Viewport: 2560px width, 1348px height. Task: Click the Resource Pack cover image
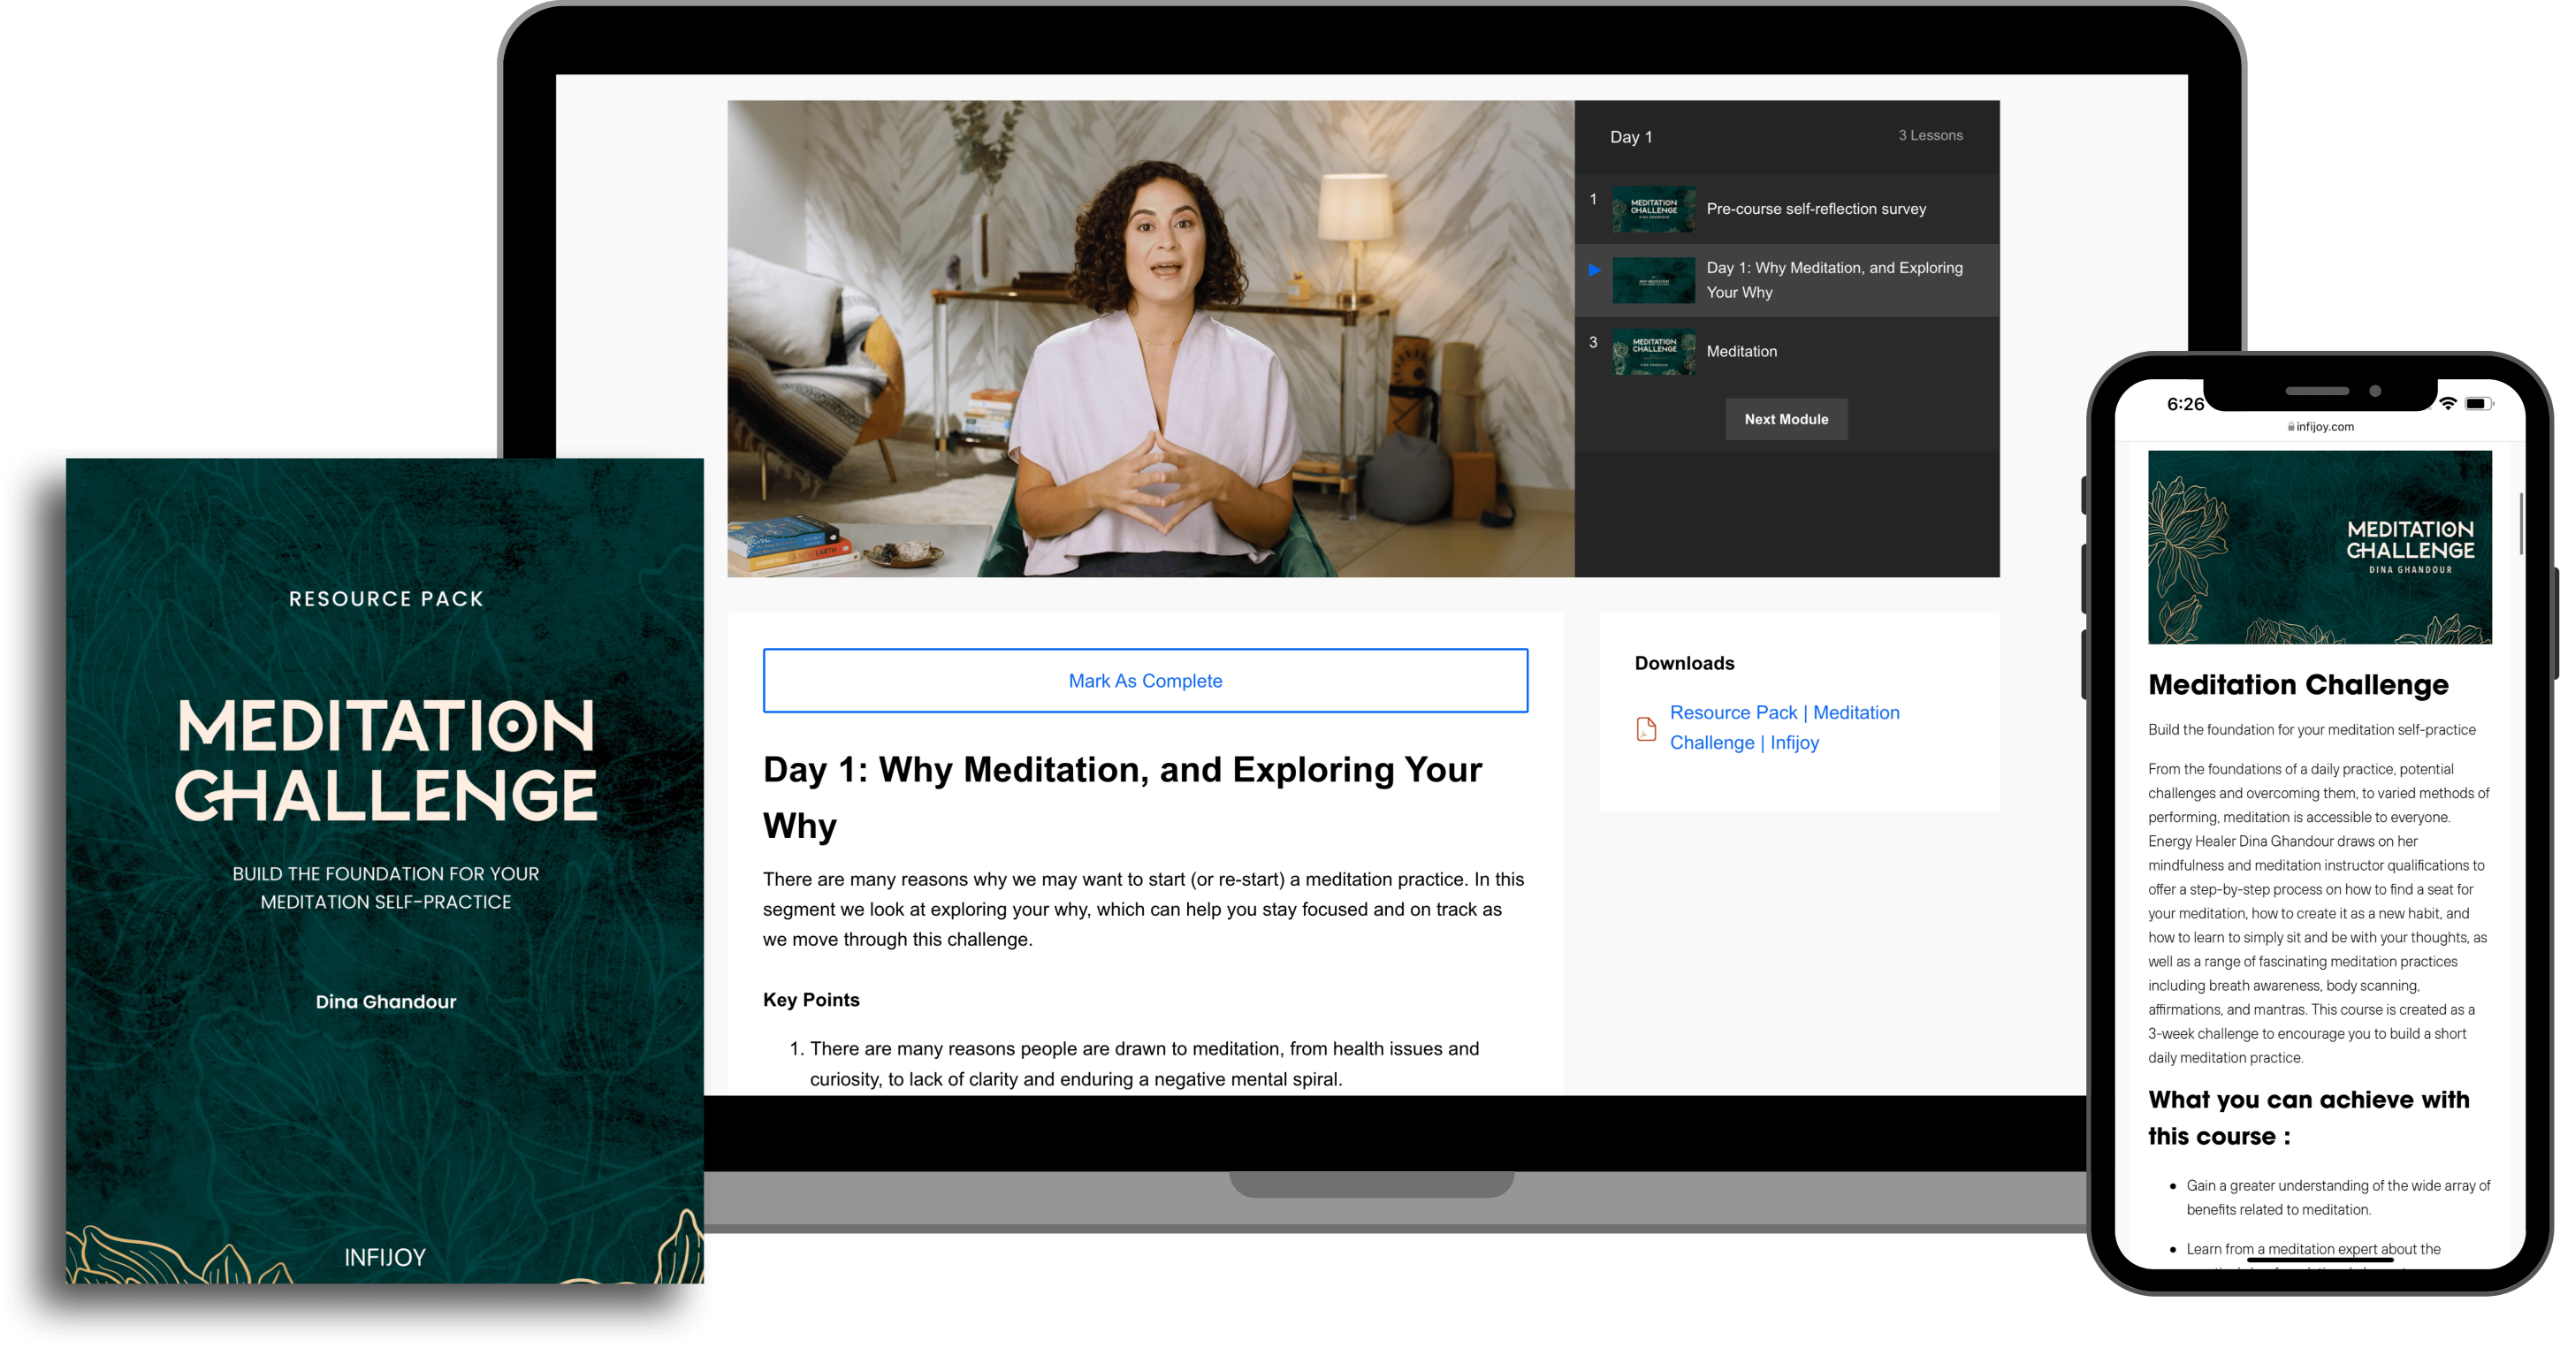[x=385, y=870]
